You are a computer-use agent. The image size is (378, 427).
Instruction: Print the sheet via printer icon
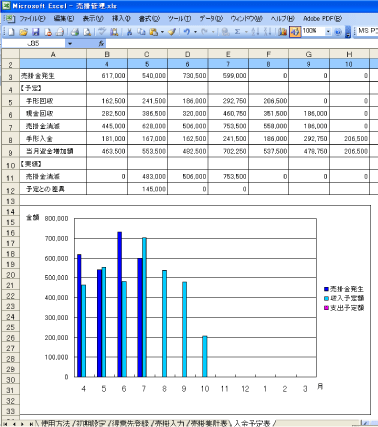75,32
